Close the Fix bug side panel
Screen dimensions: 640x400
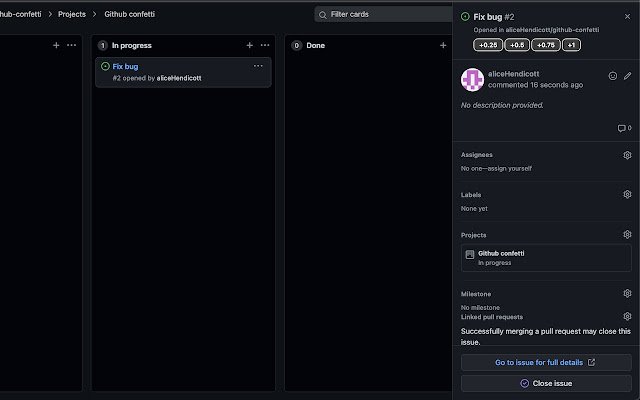(627, 17)
